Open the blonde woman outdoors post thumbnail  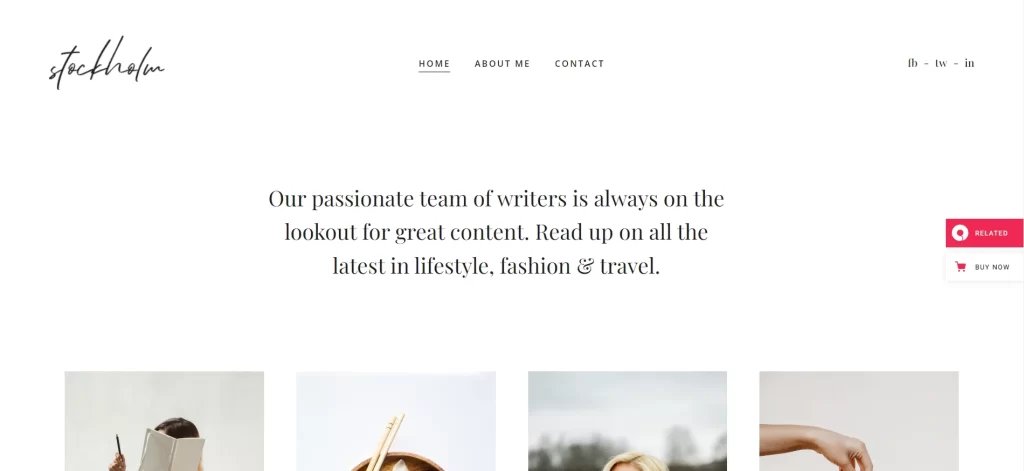click(x=628, y=421)
